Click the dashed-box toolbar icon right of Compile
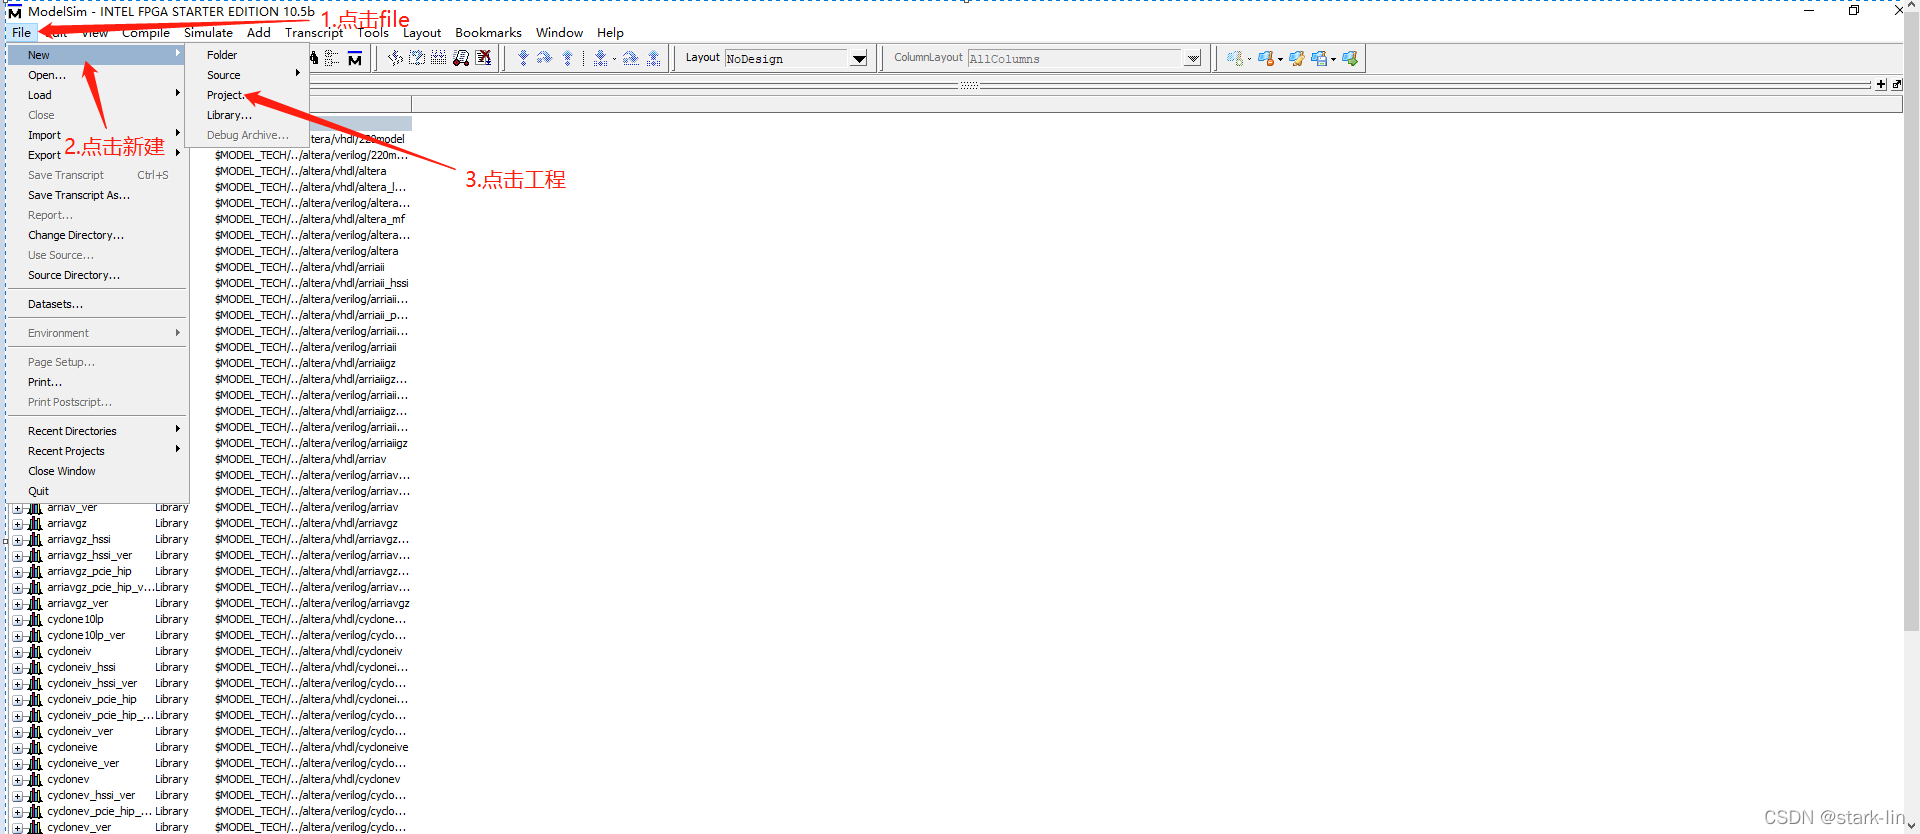Screen dimensions: 1920x834 tap(417, 58)
